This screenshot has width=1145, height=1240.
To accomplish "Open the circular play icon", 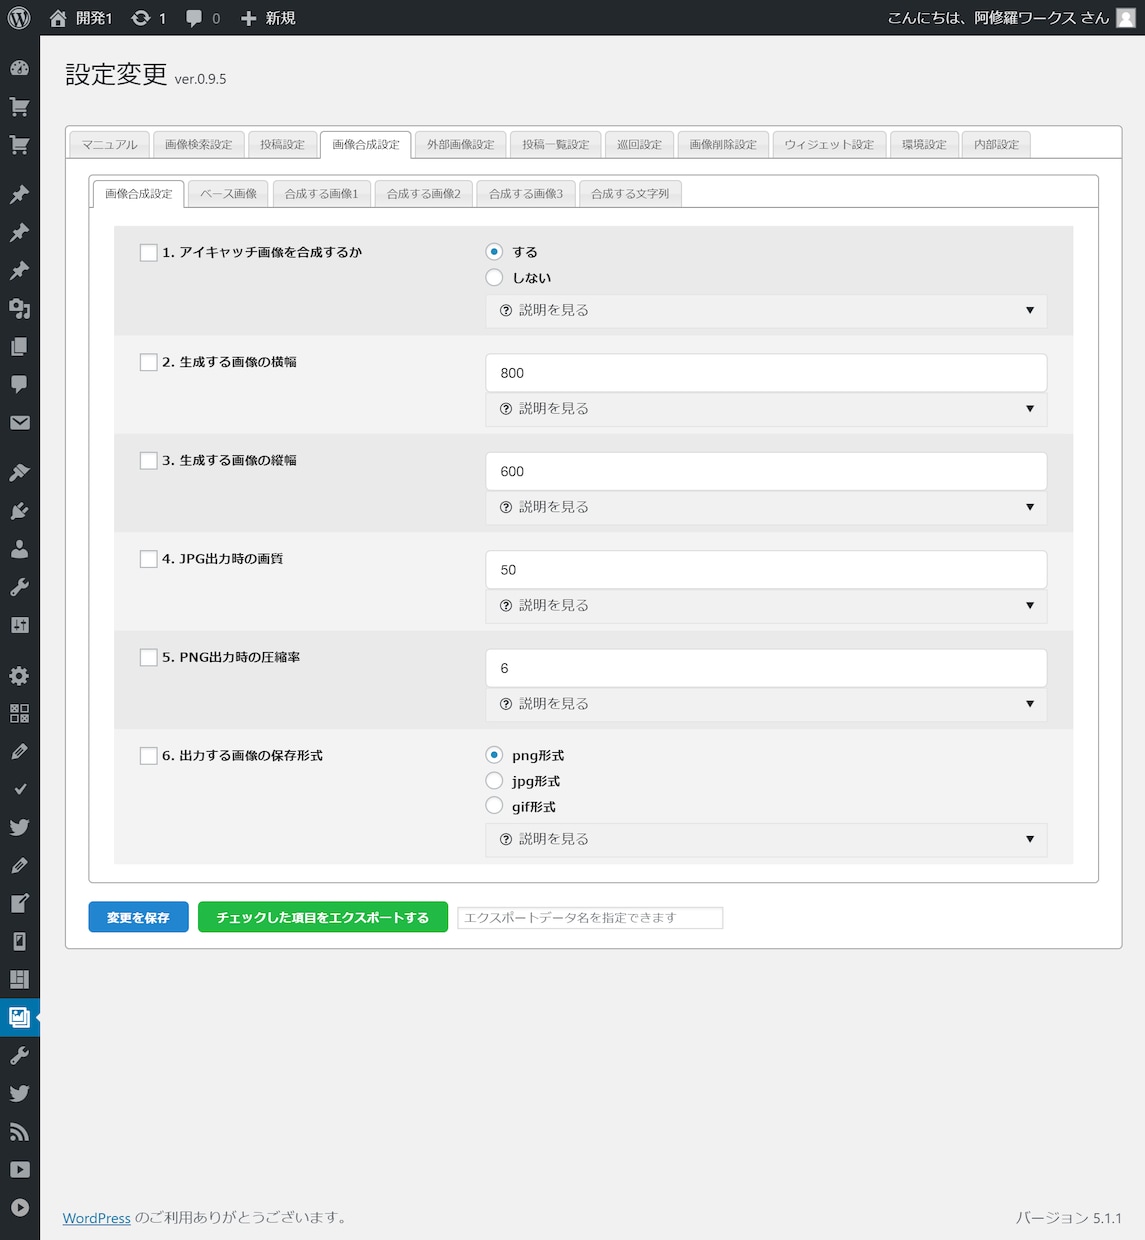I will (x=19, y=1208).
